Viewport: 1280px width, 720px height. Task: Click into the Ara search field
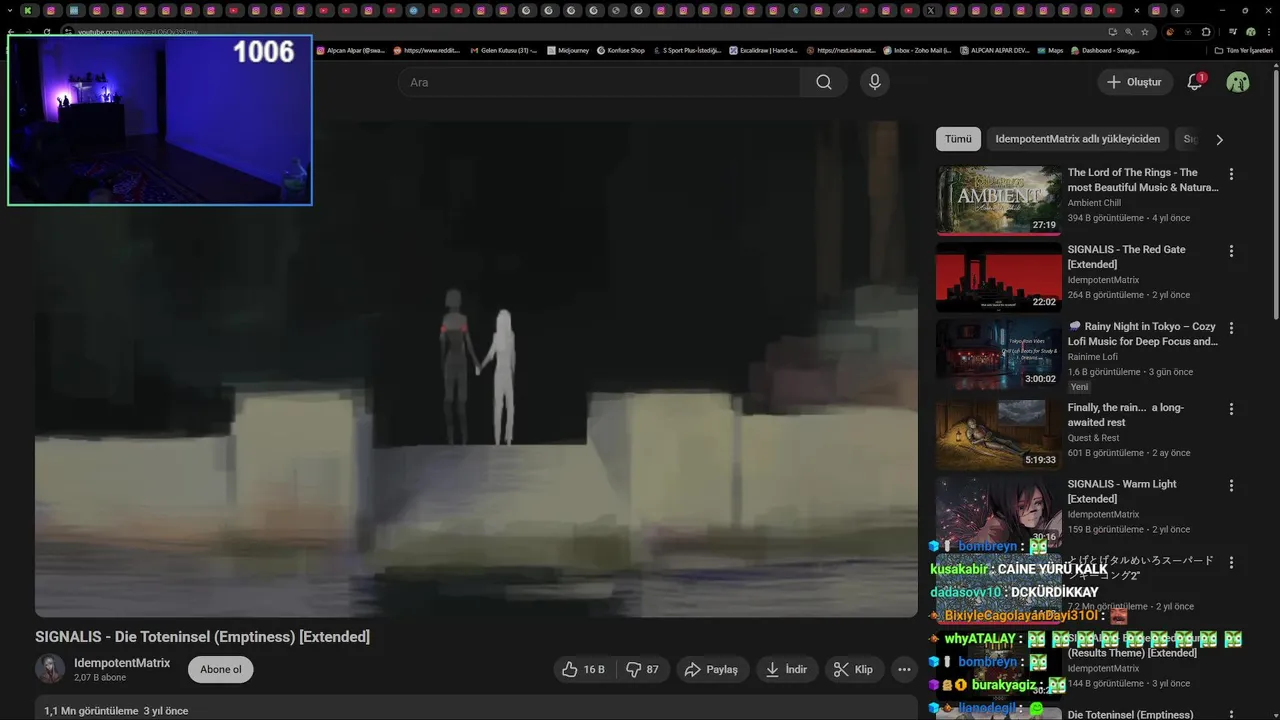click(599, 82)
